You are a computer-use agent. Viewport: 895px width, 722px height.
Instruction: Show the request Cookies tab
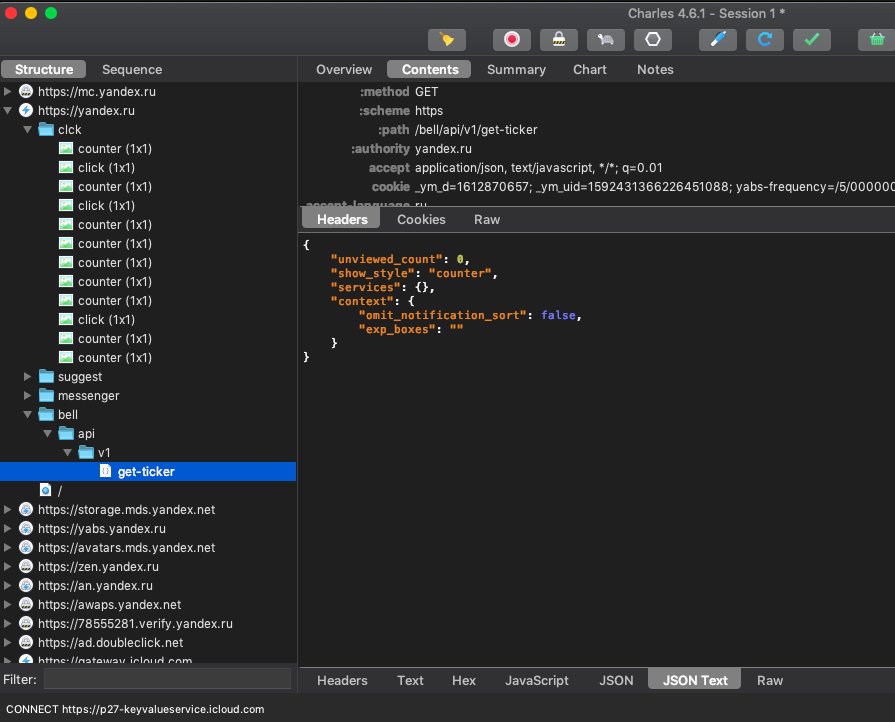tap(421, 220)
